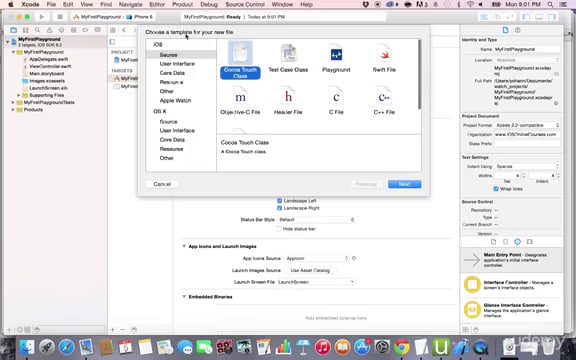Open the Status Bar Style dropdown

click(316, 220)
